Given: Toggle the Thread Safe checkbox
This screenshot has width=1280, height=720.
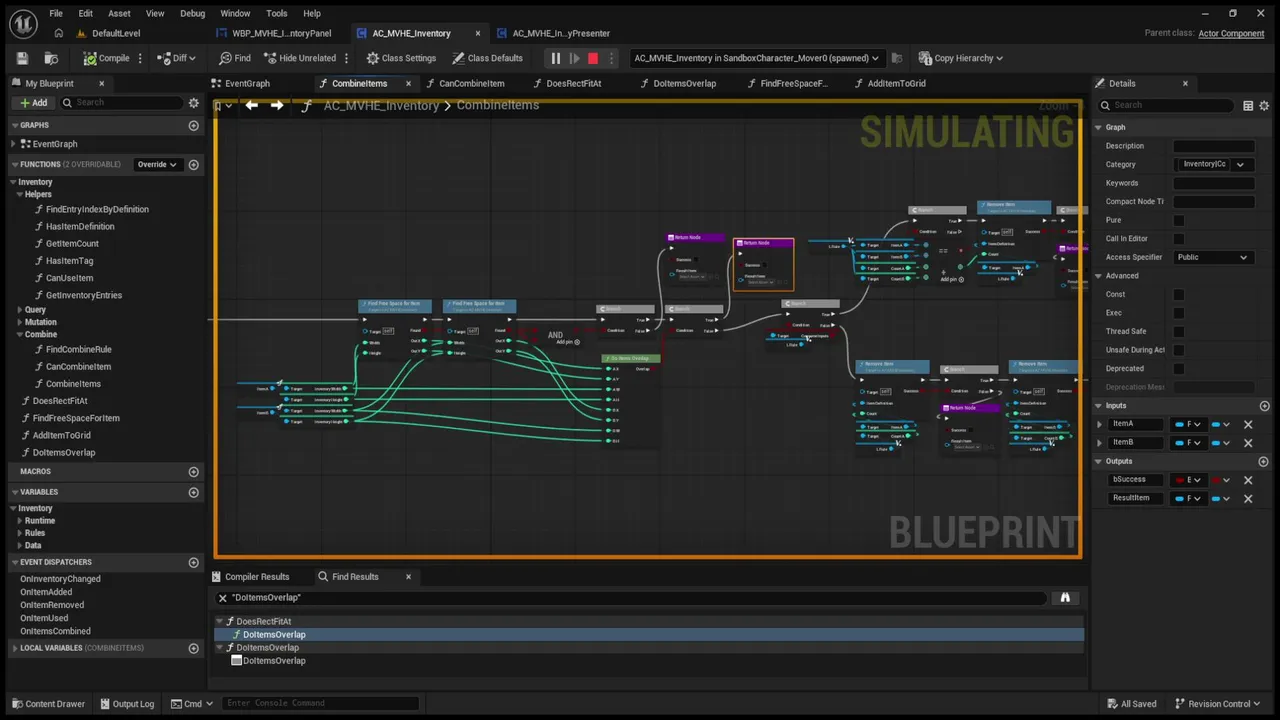Looking at the screenshot, I should coord(1178,331).
